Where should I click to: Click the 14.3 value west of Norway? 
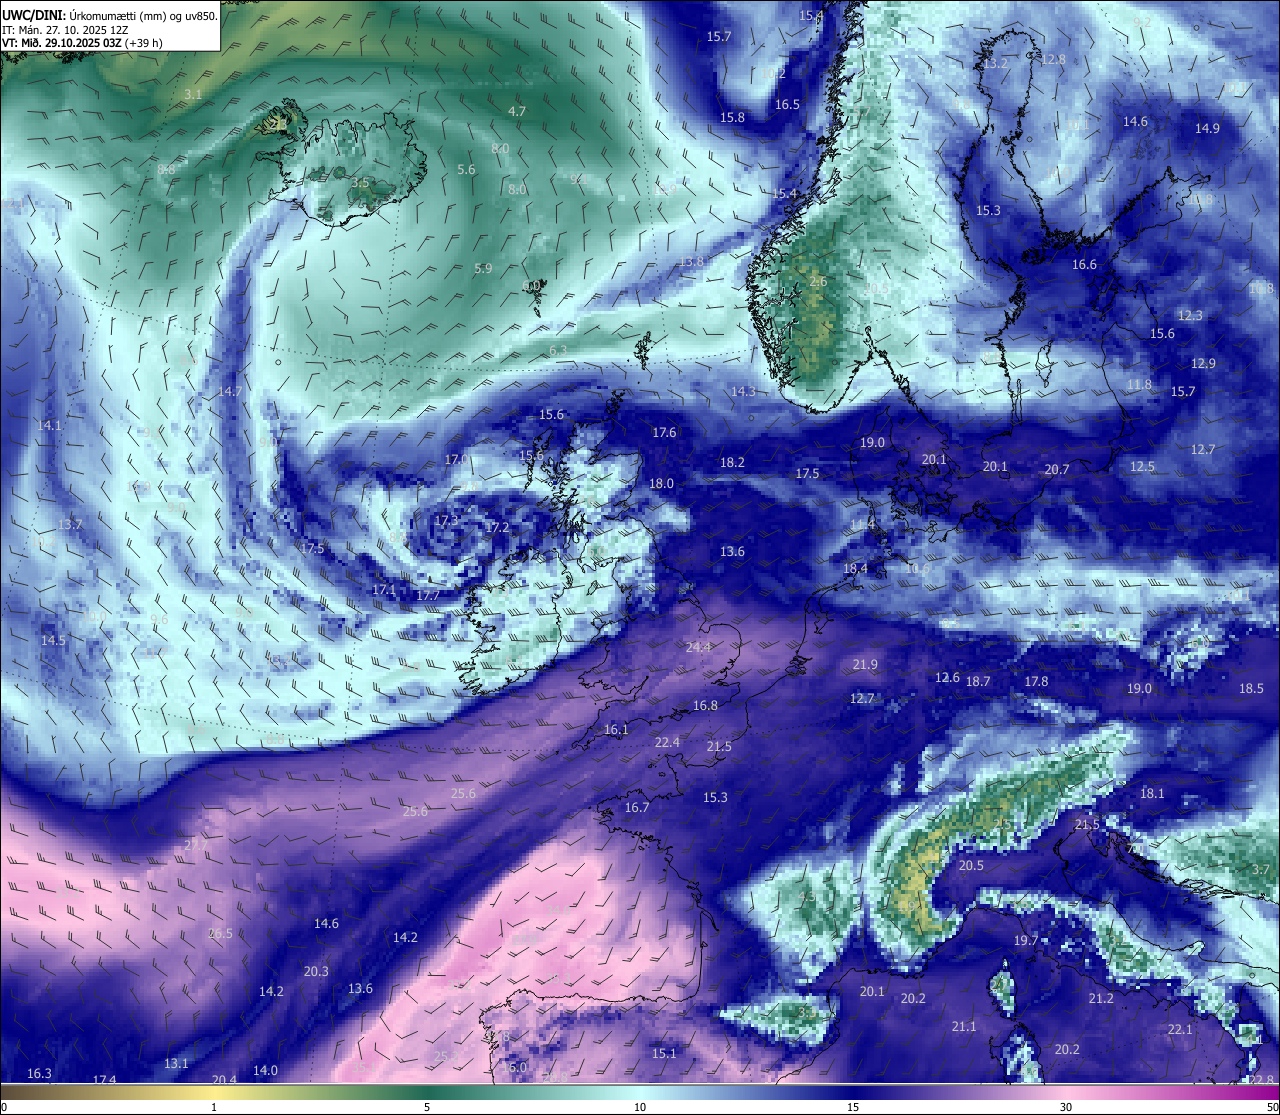pyautogui.click(x=743, y=391)
